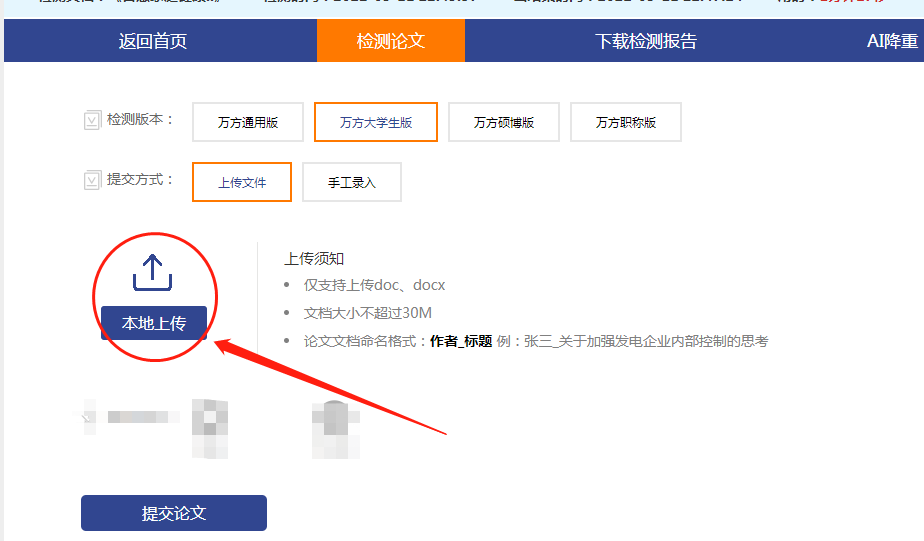The width and height of the screenshot is (924, 541).
Task: Click the text 文档大小不超过30M
Action: point(368,313)
